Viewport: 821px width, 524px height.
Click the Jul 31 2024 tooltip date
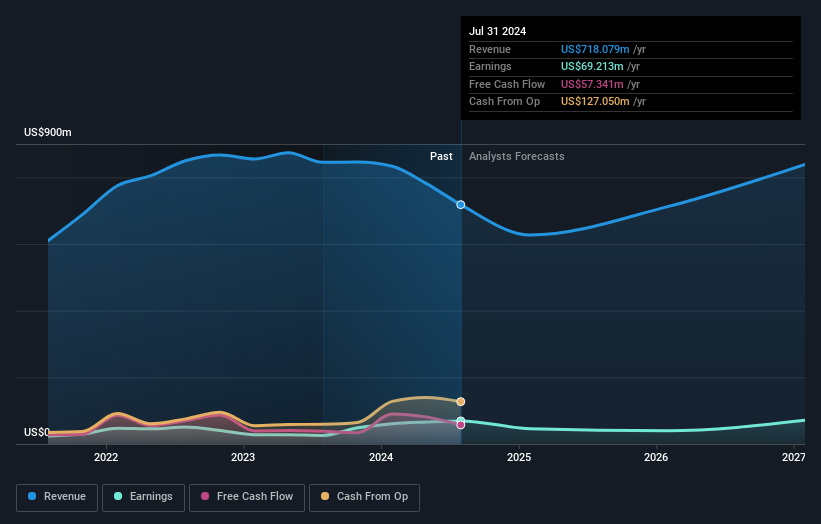coord(497,31)
